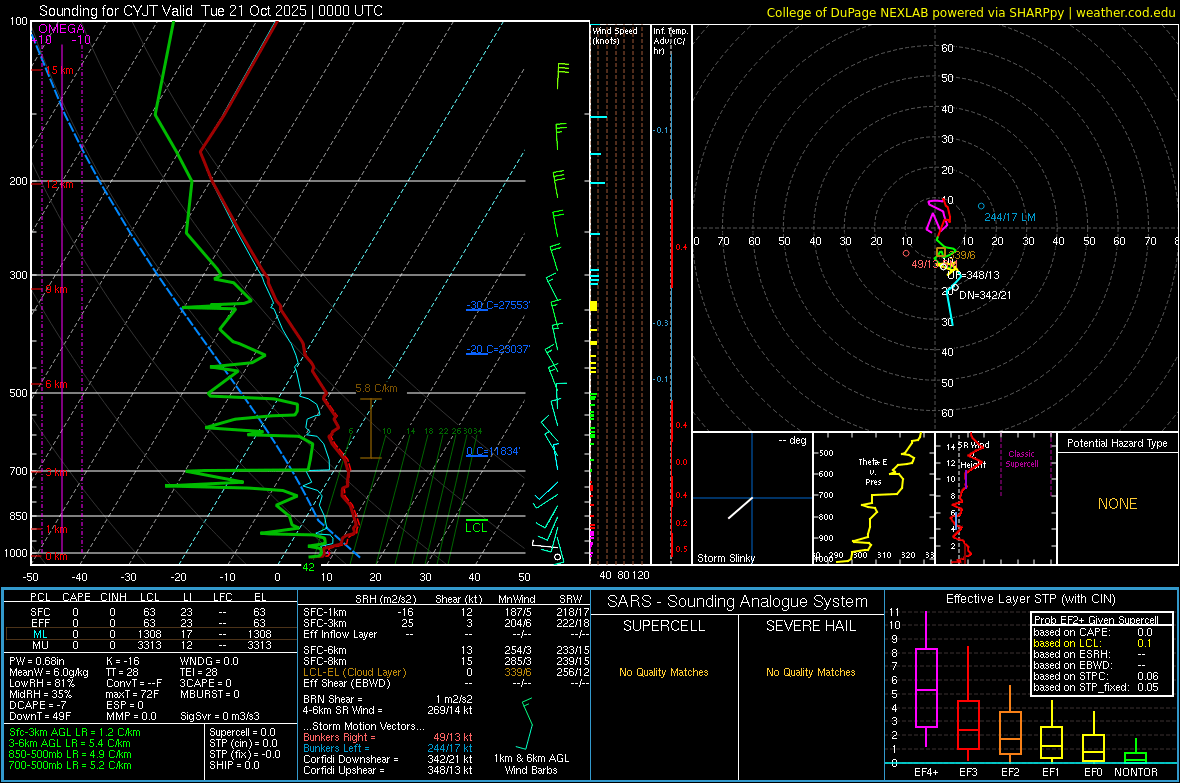
Task: Click the Sfc-3km AGL LR = 1.2 C/km line
Action: click(x=75, y=732)
